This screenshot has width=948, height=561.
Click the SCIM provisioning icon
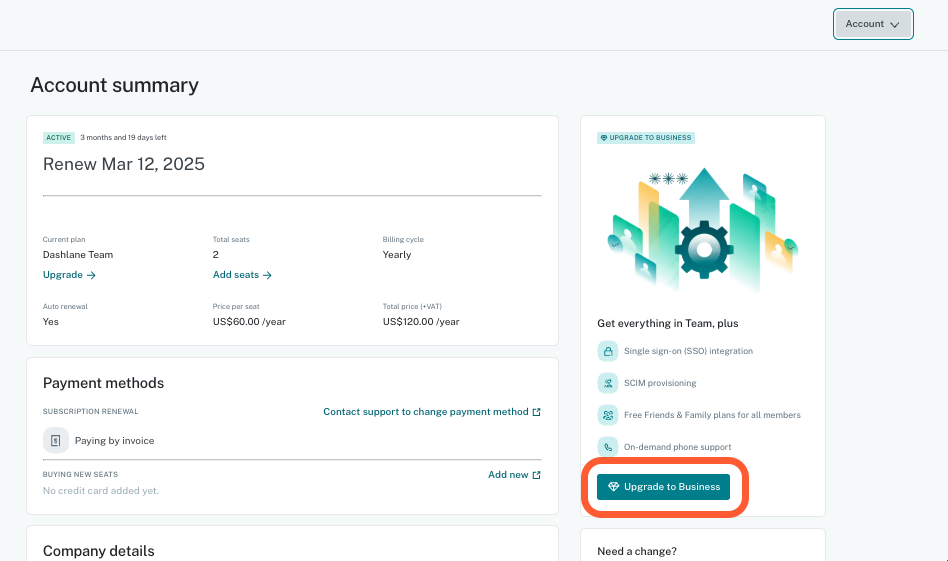pos(608,383)
